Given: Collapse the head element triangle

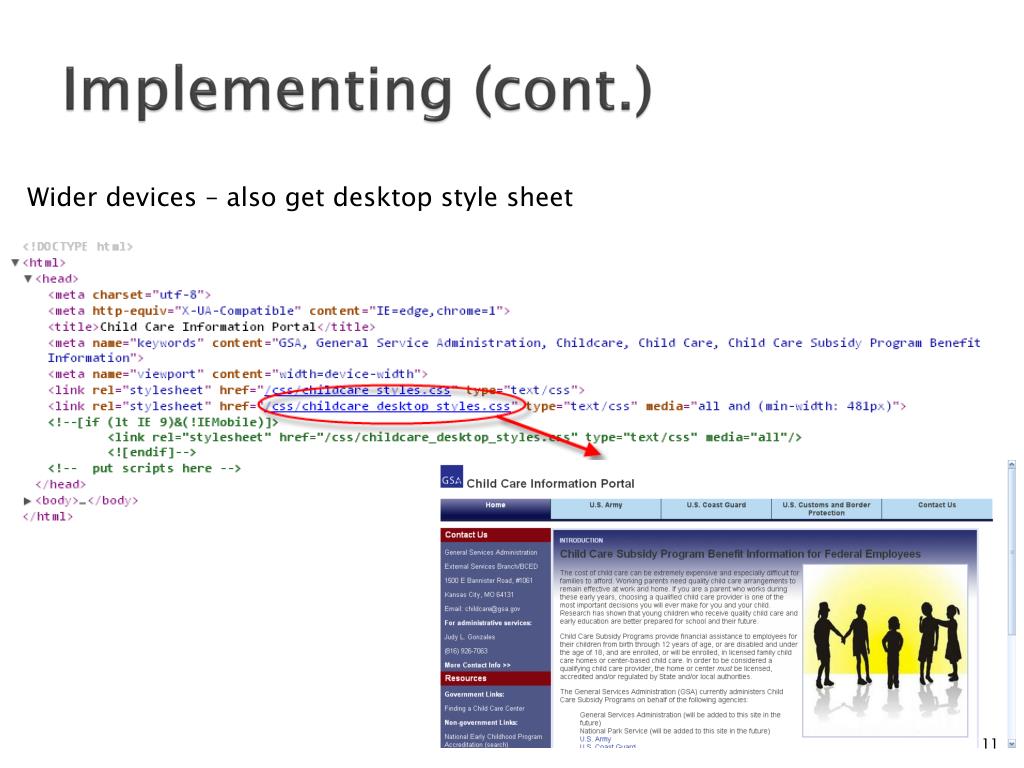Looking at the screenshot, I should click(x=28, y=279).
